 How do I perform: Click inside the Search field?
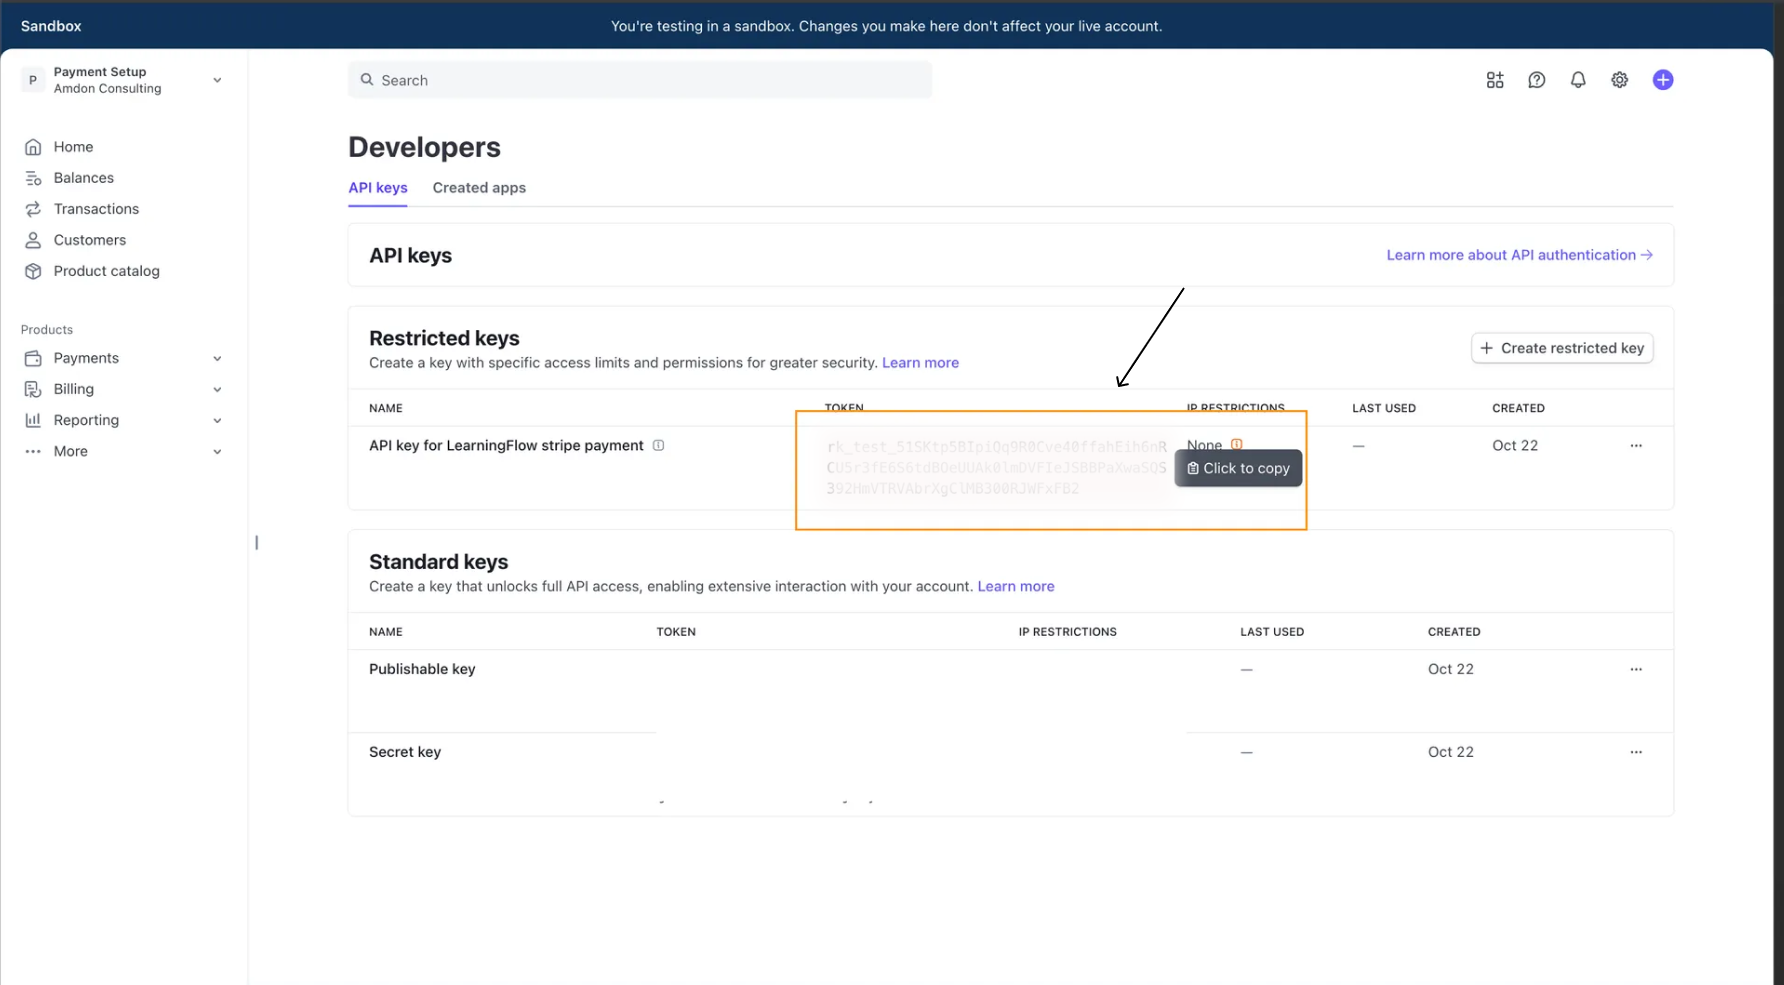point(640,79)
